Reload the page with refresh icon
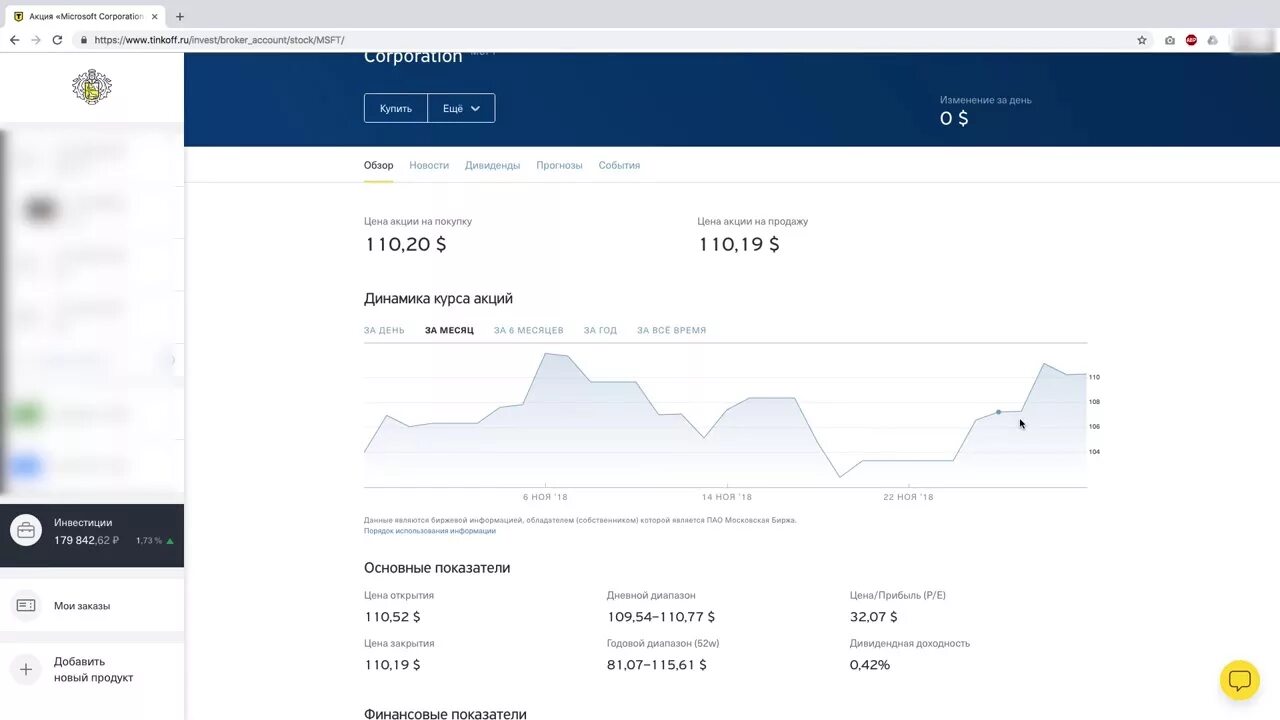 [x=57, y=40]
